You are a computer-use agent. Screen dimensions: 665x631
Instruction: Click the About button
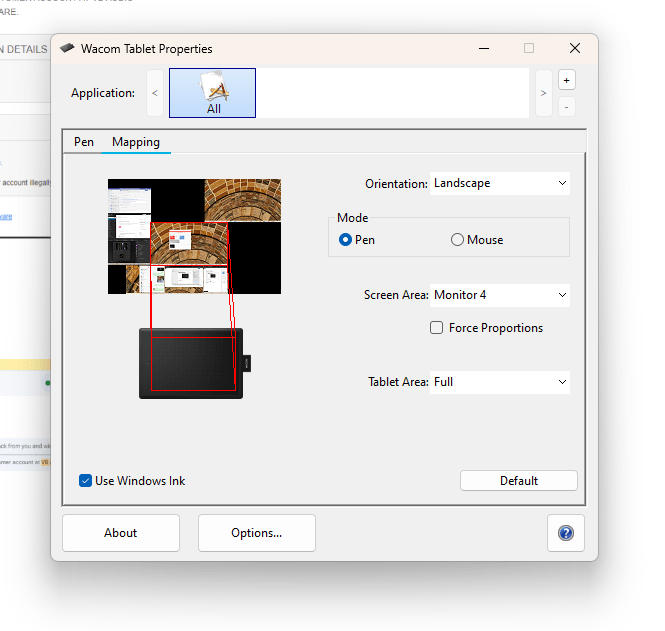pos(121,533)
